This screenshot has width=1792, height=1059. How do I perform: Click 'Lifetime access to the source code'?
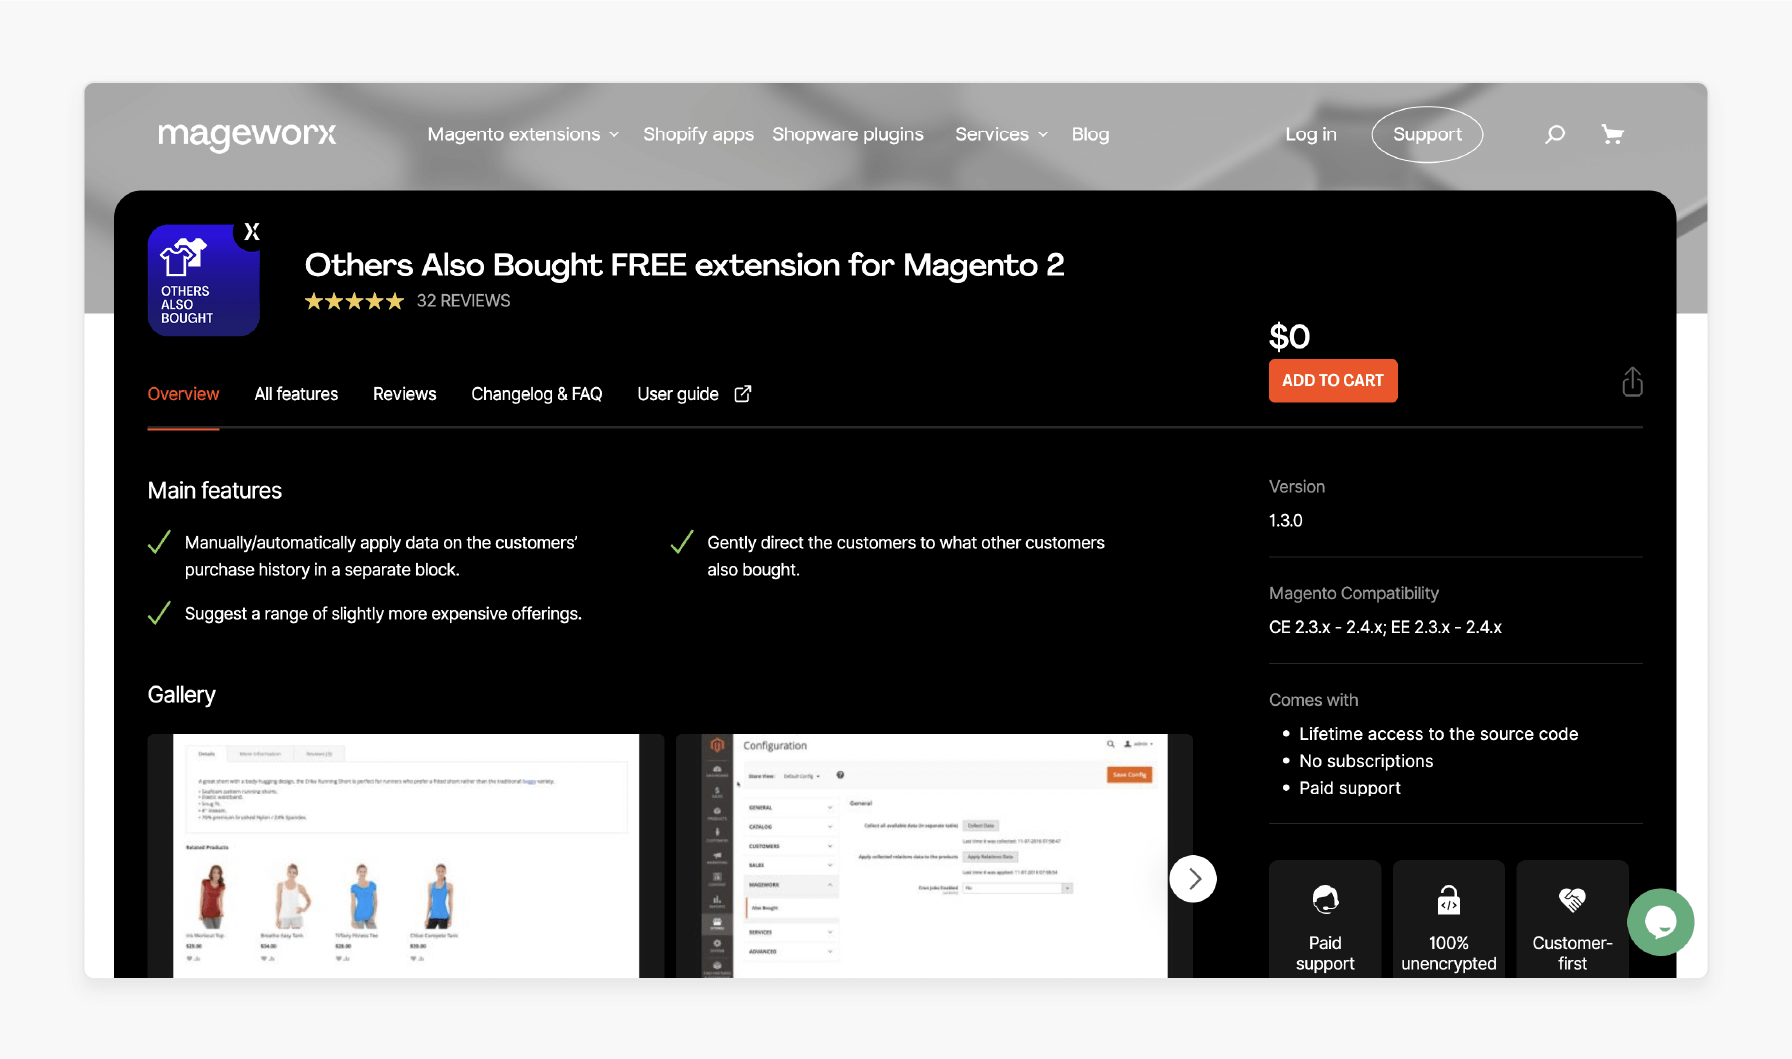coord(1438,734)
